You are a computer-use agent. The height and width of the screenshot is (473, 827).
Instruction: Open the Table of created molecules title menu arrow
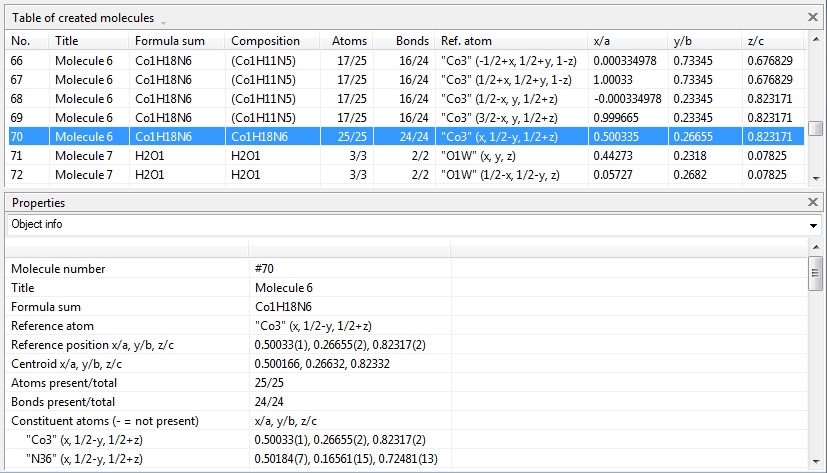point(163,21)
